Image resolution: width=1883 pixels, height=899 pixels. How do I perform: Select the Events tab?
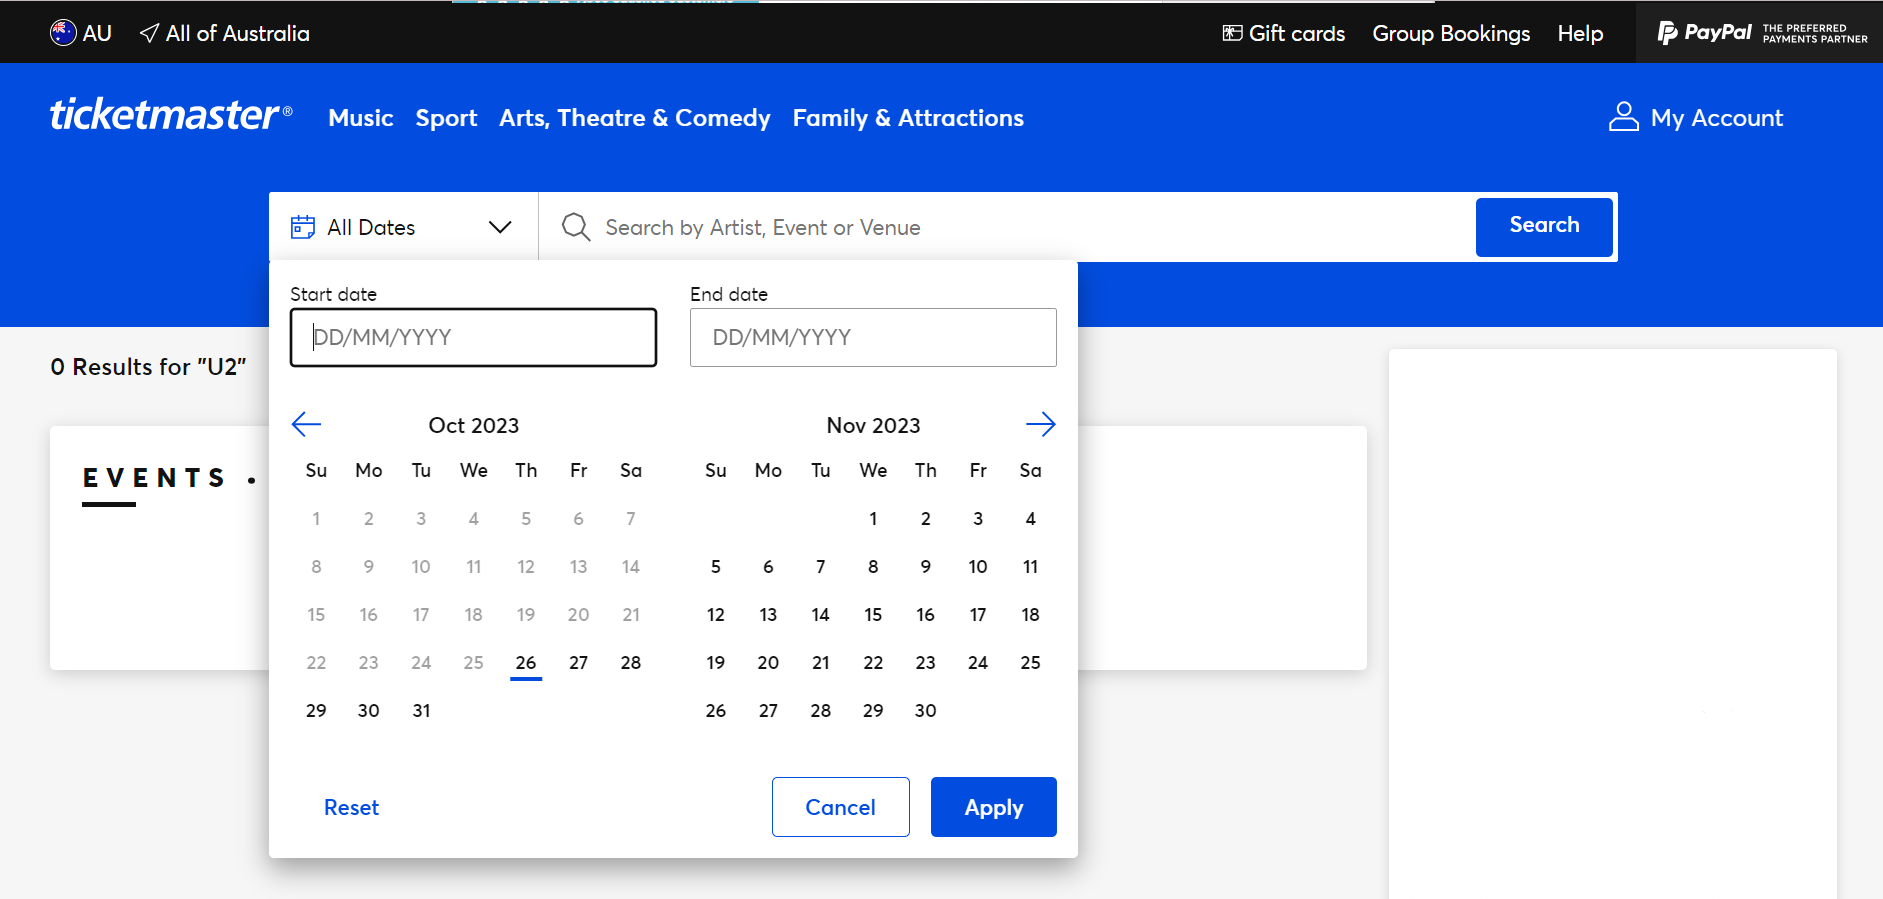point(156,477)
